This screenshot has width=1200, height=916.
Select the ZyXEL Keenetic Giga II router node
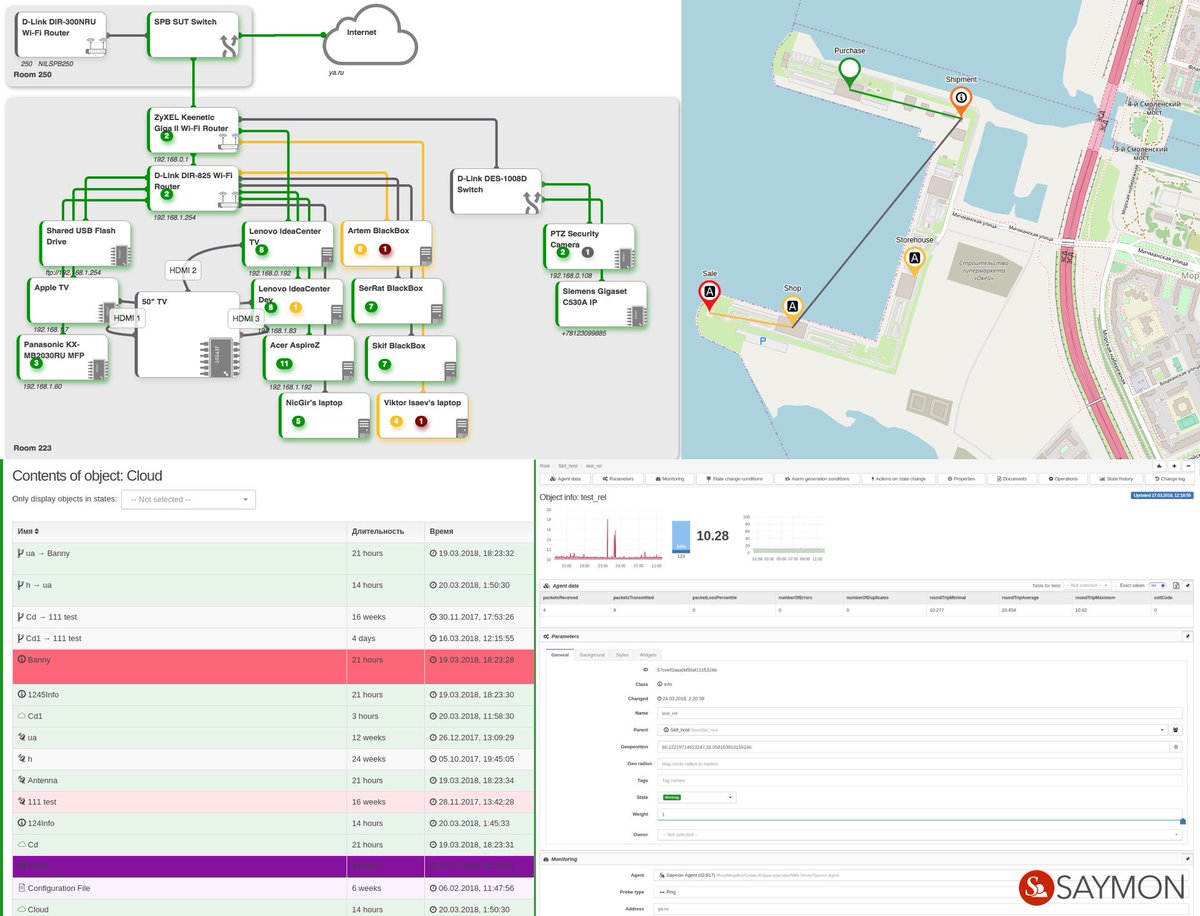[193, 130]
